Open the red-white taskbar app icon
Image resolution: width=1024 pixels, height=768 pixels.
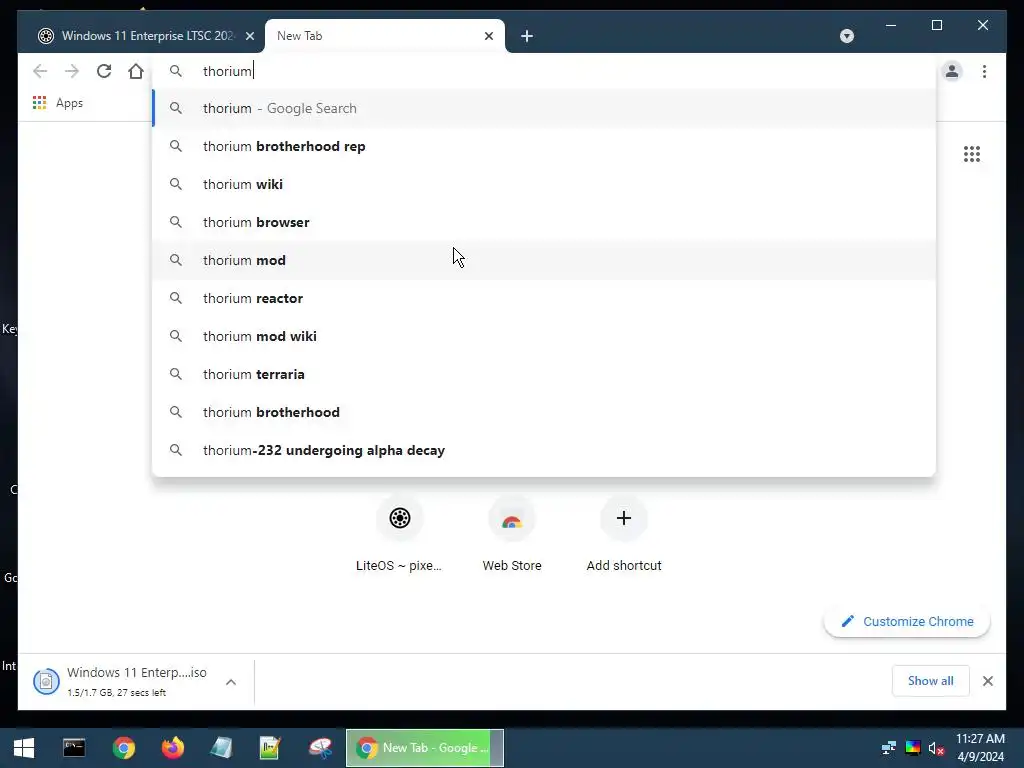(320, 748)
